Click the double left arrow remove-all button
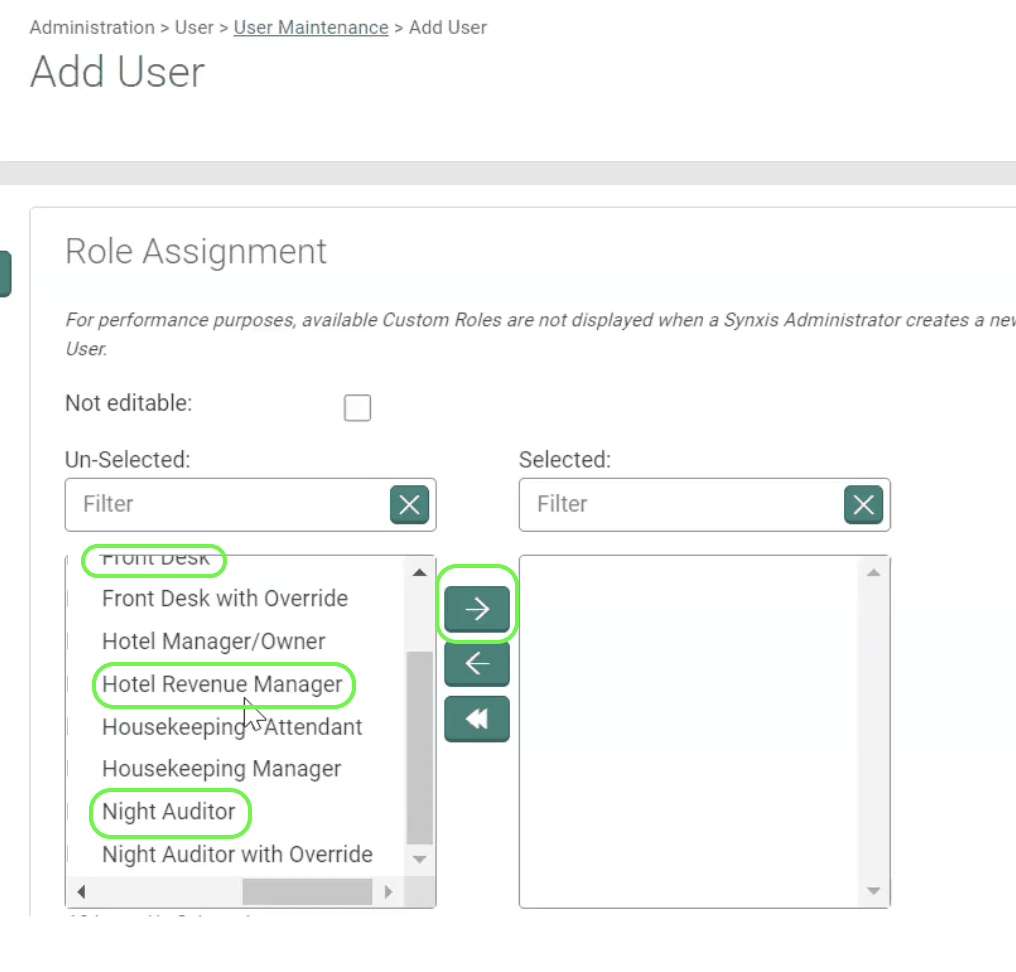 coord(477,719)
